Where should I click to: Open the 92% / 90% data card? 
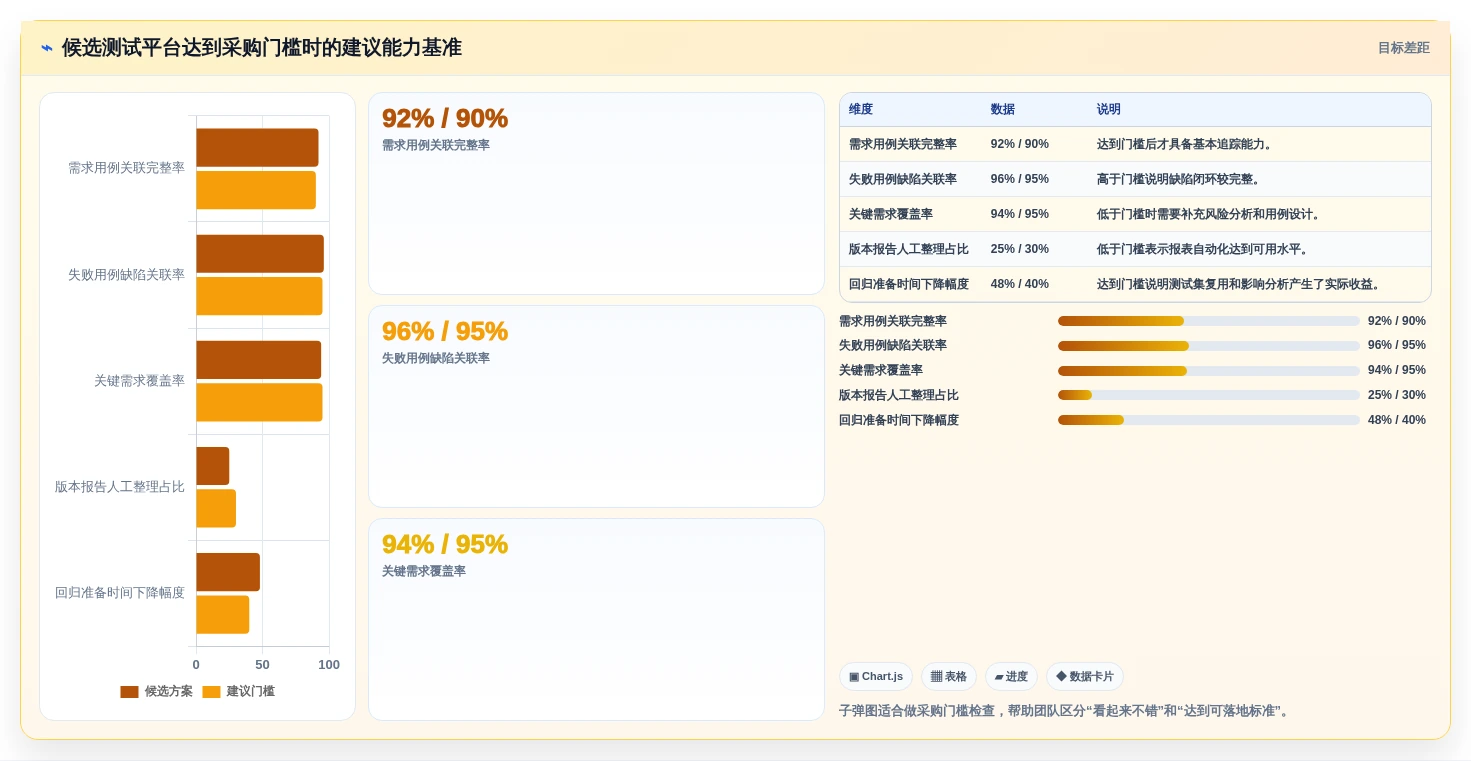click(596, 194)
